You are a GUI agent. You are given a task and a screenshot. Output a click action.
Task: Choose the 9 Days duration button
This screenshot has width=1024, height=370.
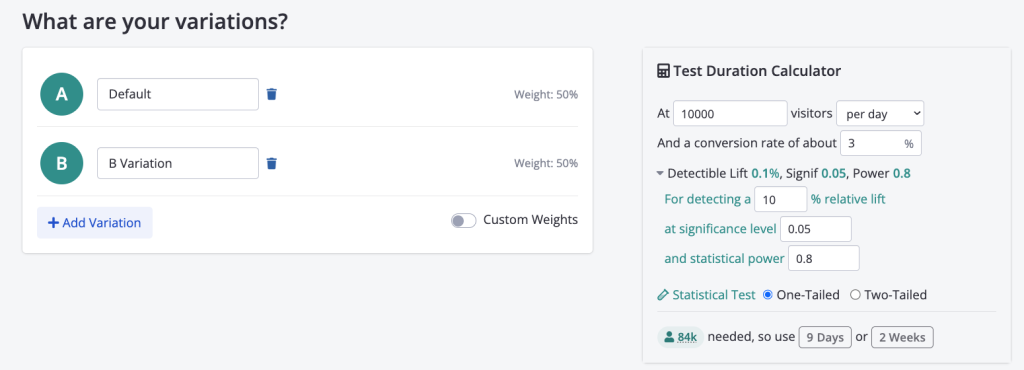click(x=825, y=338)
